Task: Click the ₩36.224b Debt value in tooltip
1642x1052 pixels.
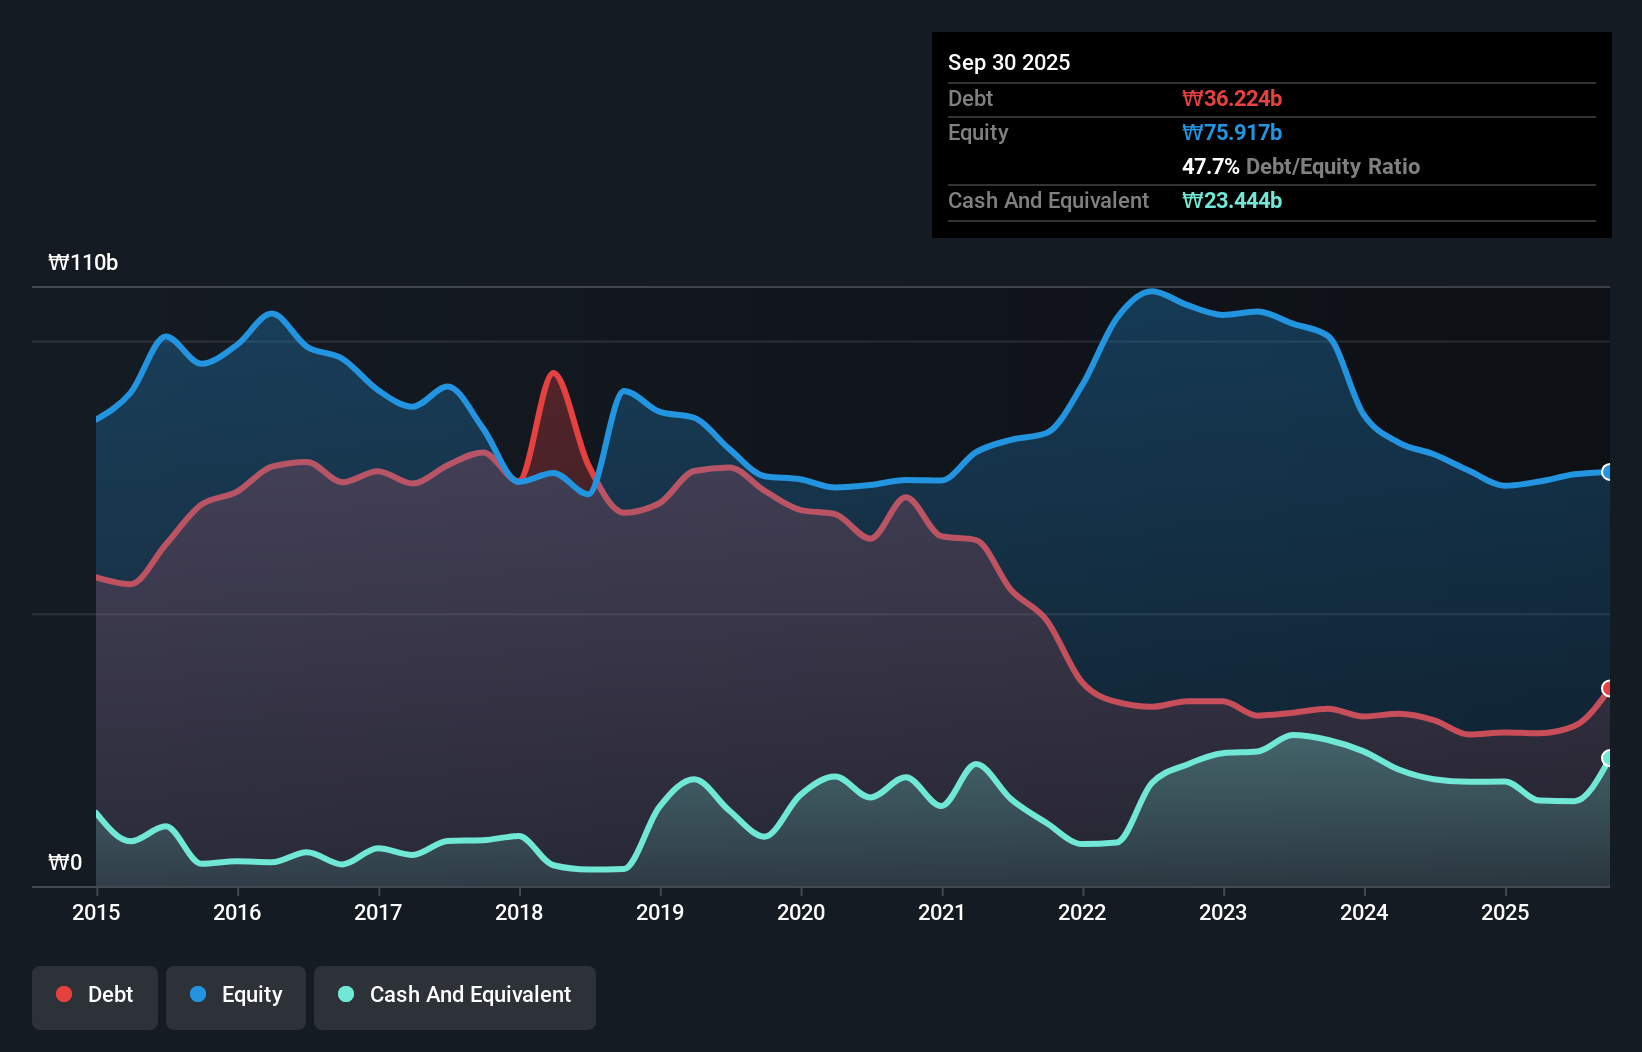Action: (x=1233, y=98)
